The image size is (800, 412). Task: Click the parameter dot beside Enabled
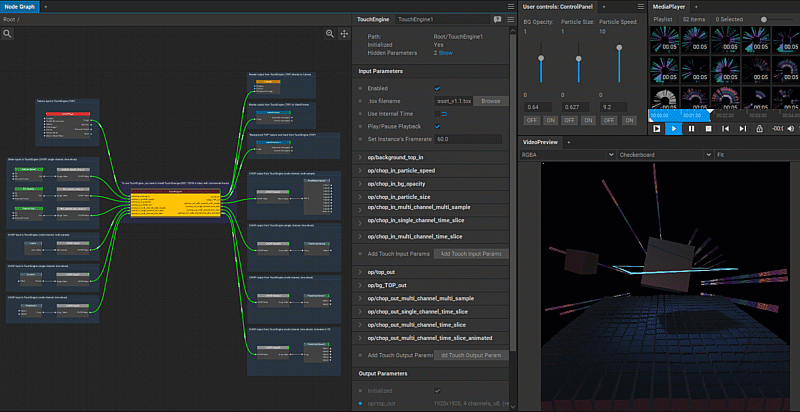tap(361, 88)
